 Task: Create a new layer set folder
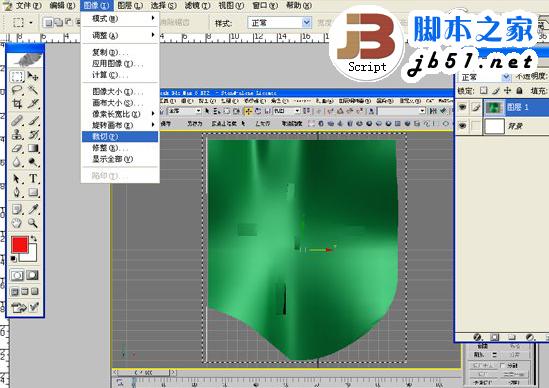pos(512,337)
